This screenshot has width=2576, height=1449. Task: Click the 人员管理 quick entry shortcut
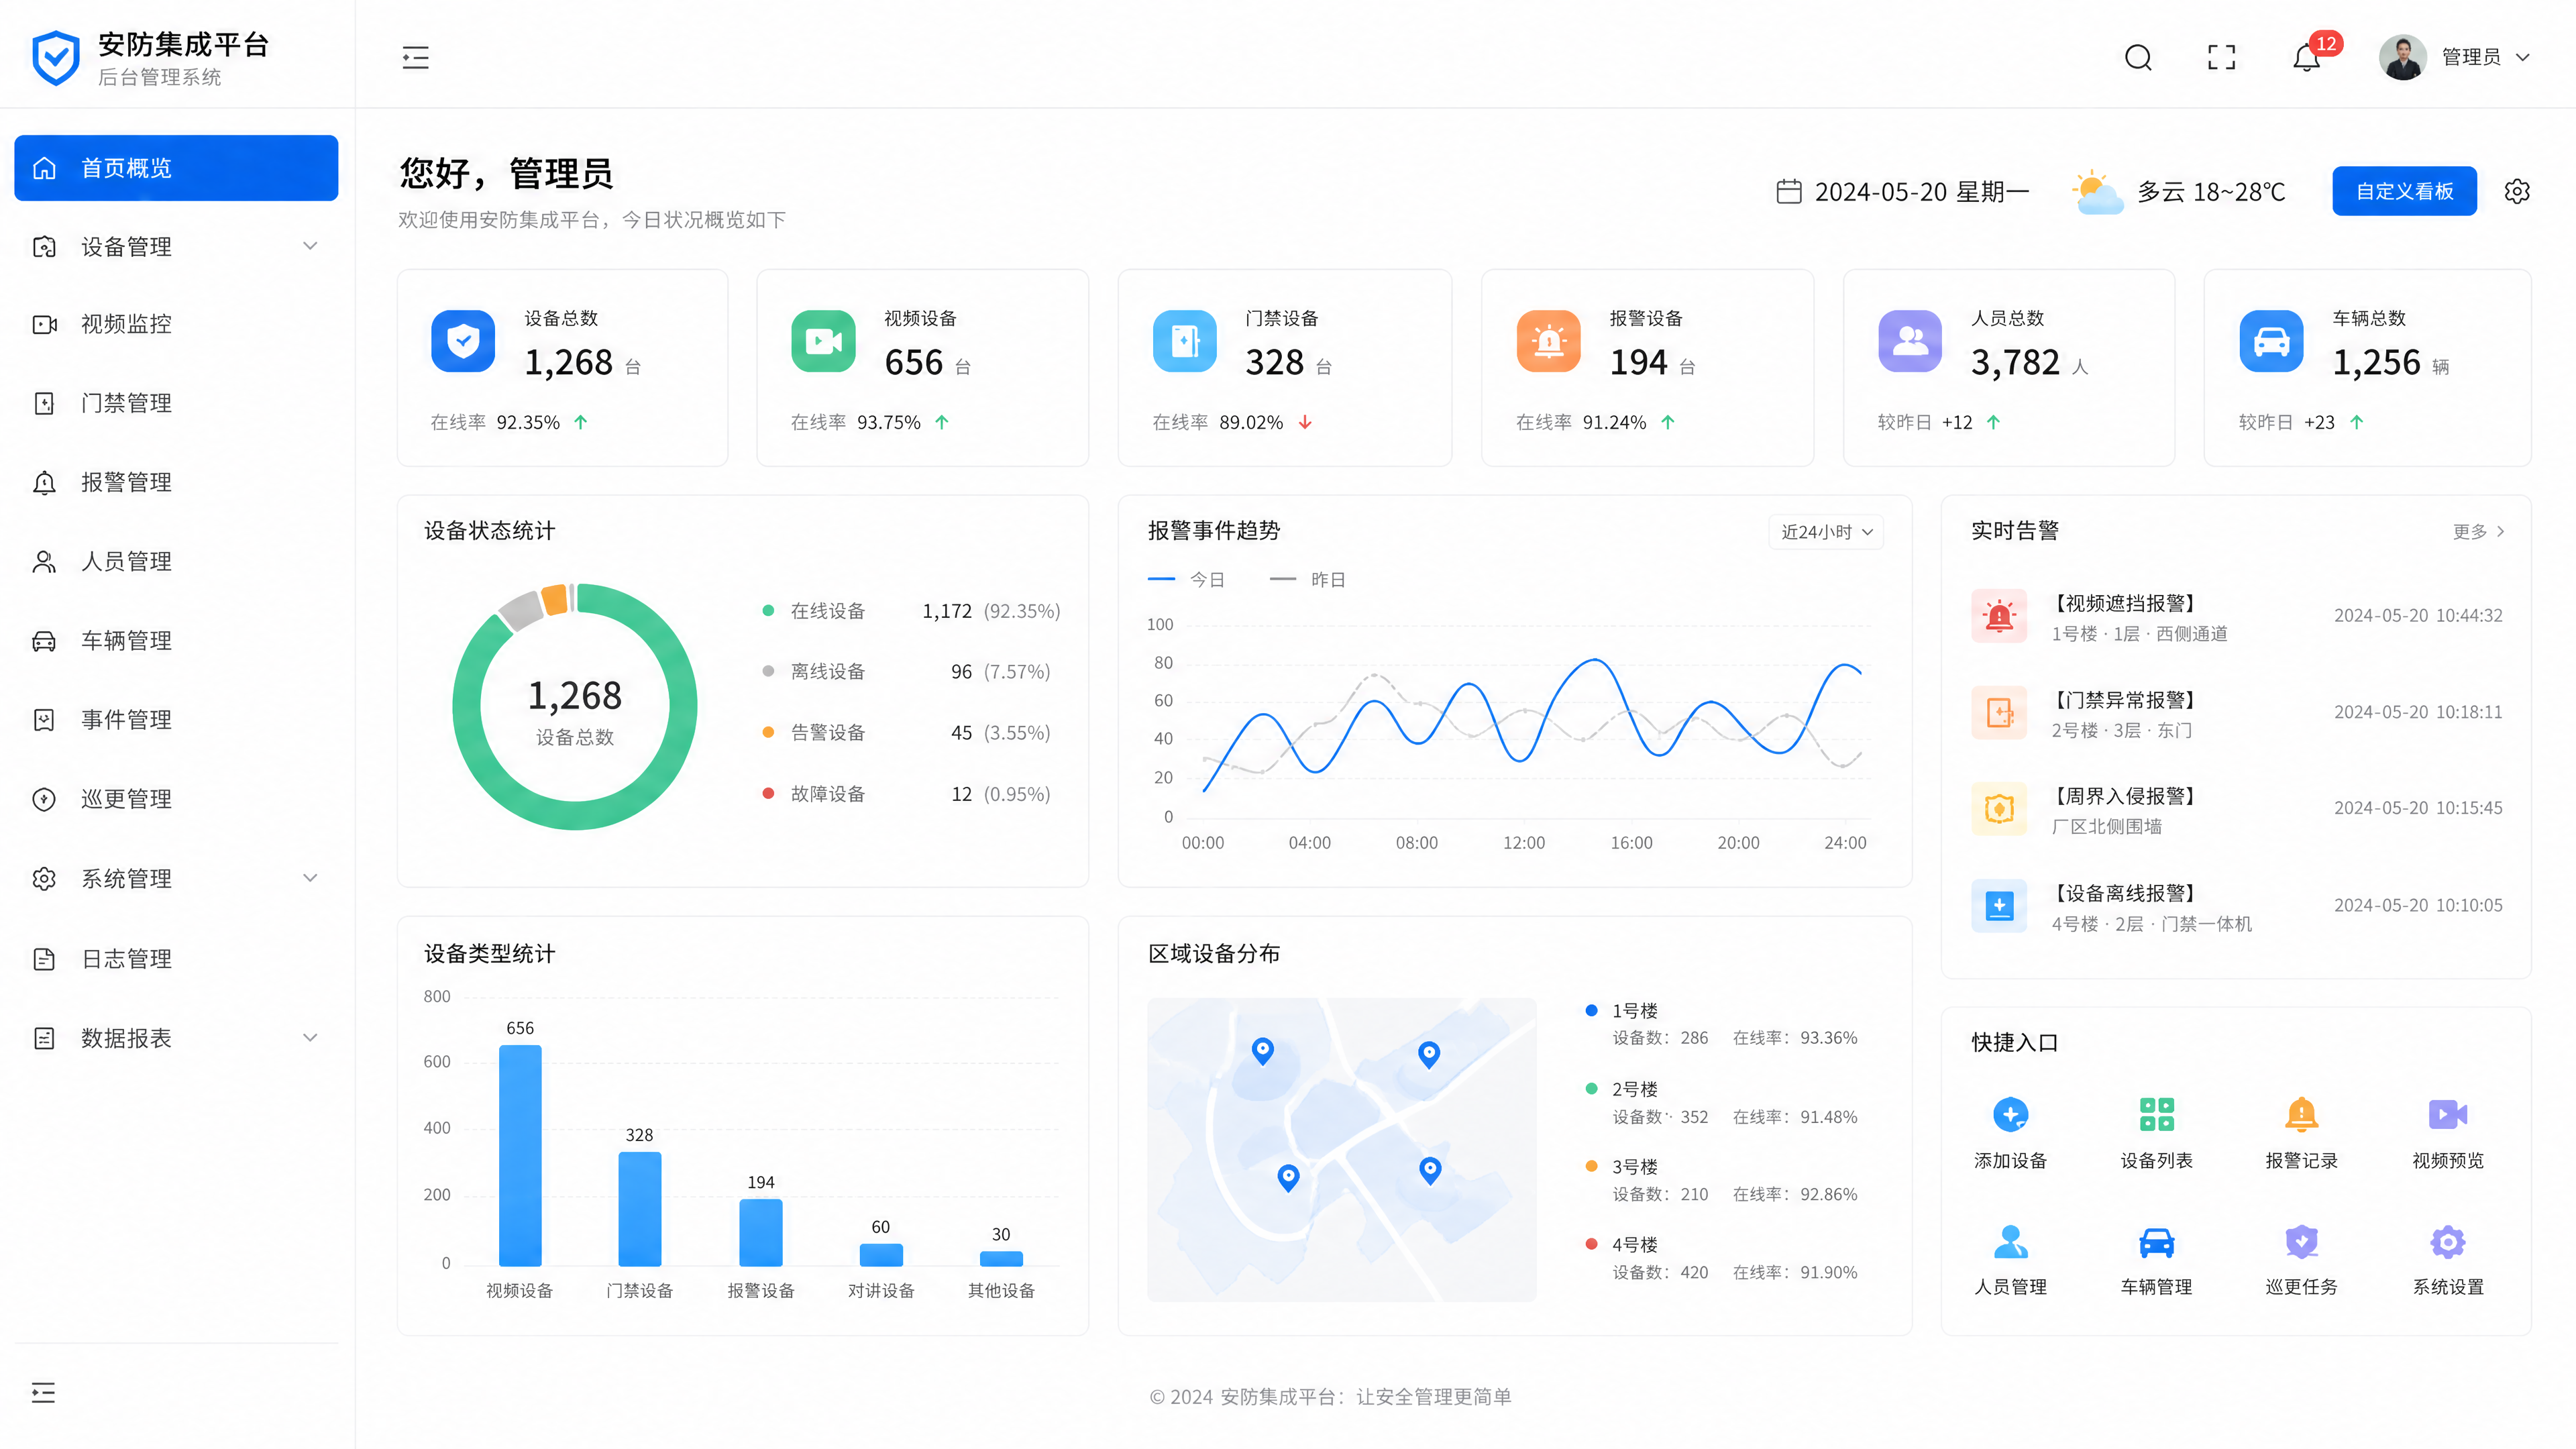pyautogui.click(x=2010, y=1260)
